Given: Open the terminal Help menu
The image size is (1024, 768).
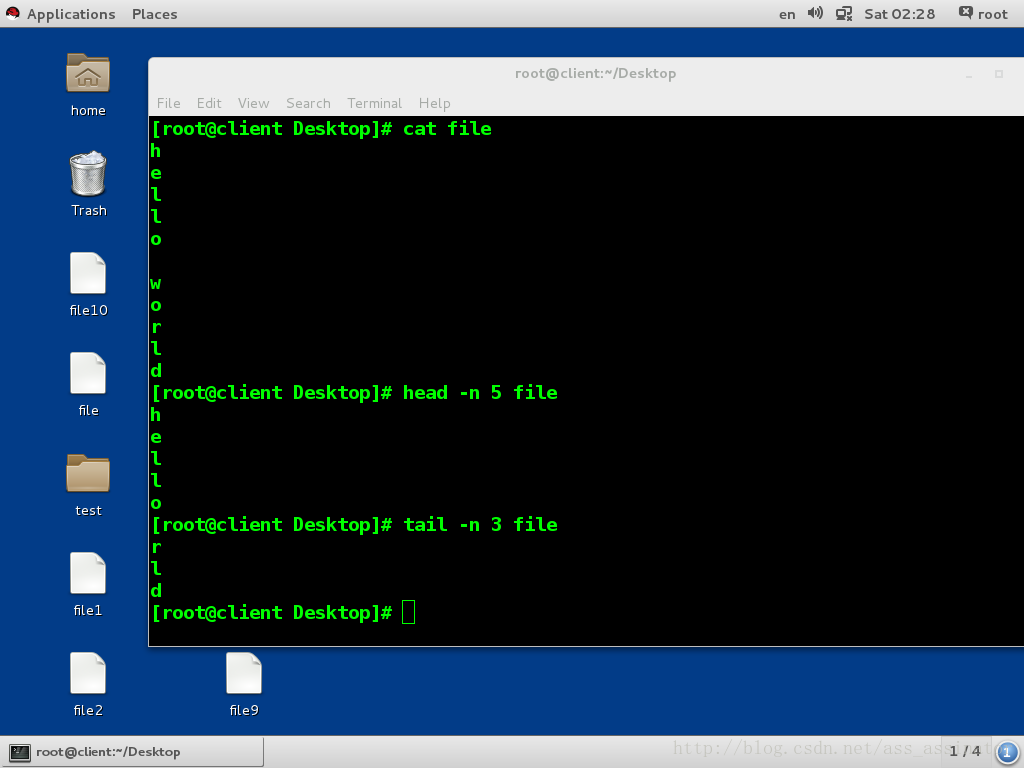Looking at the screenshot, I should (434, 103).
